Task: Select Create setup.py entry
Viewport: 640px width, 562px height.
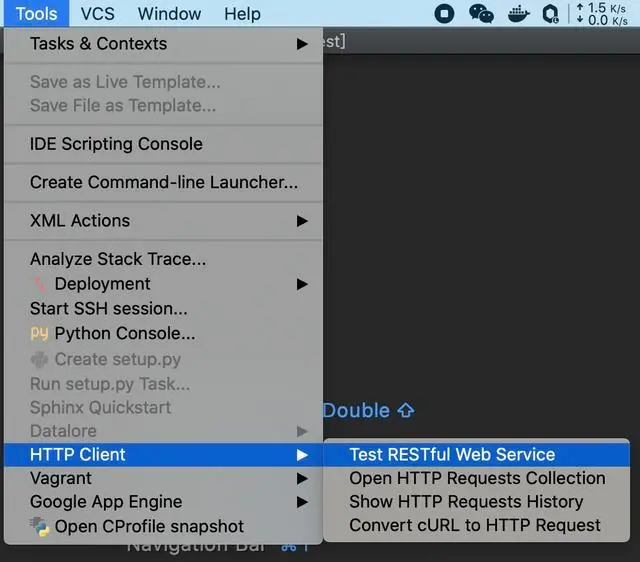Action: (x=163, y=359)
